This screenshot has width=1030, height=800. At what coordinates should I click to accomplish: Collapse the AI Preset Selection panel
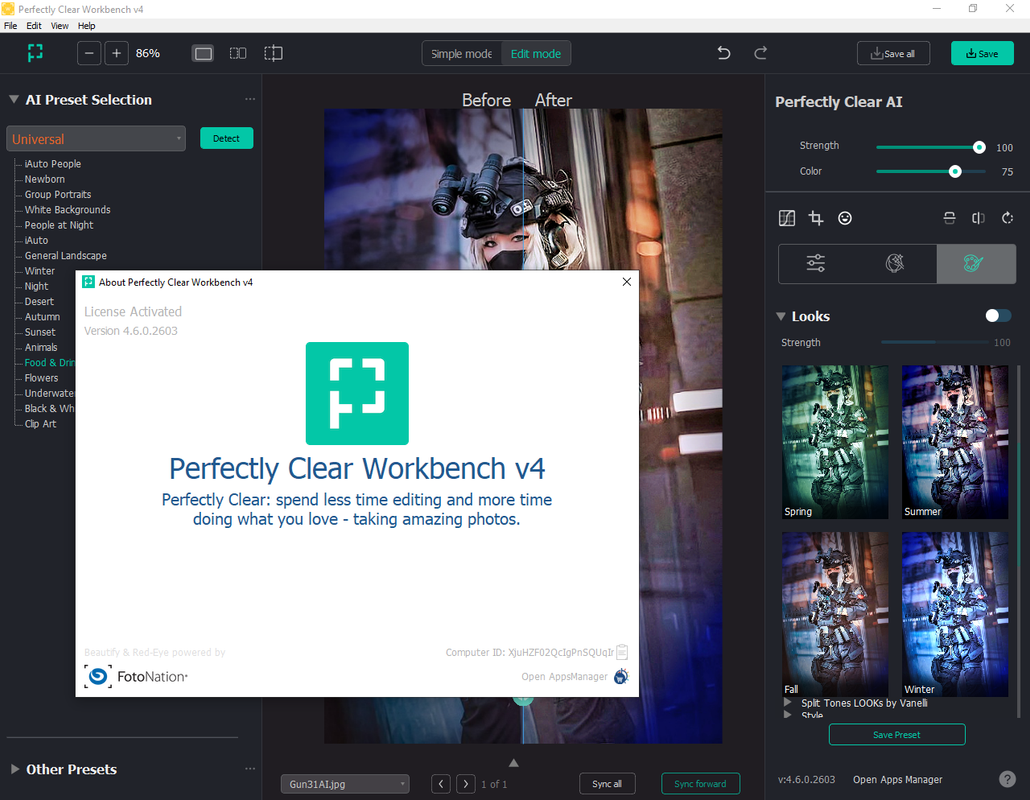[x=13, y=100]
